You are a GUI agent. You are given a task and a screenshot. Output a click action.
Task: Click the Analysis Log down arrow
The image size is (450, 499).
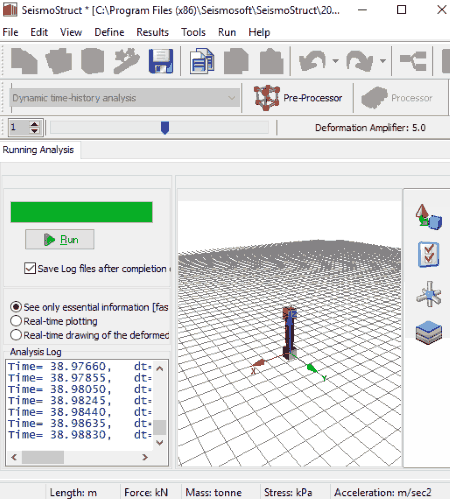pos(160,443)
